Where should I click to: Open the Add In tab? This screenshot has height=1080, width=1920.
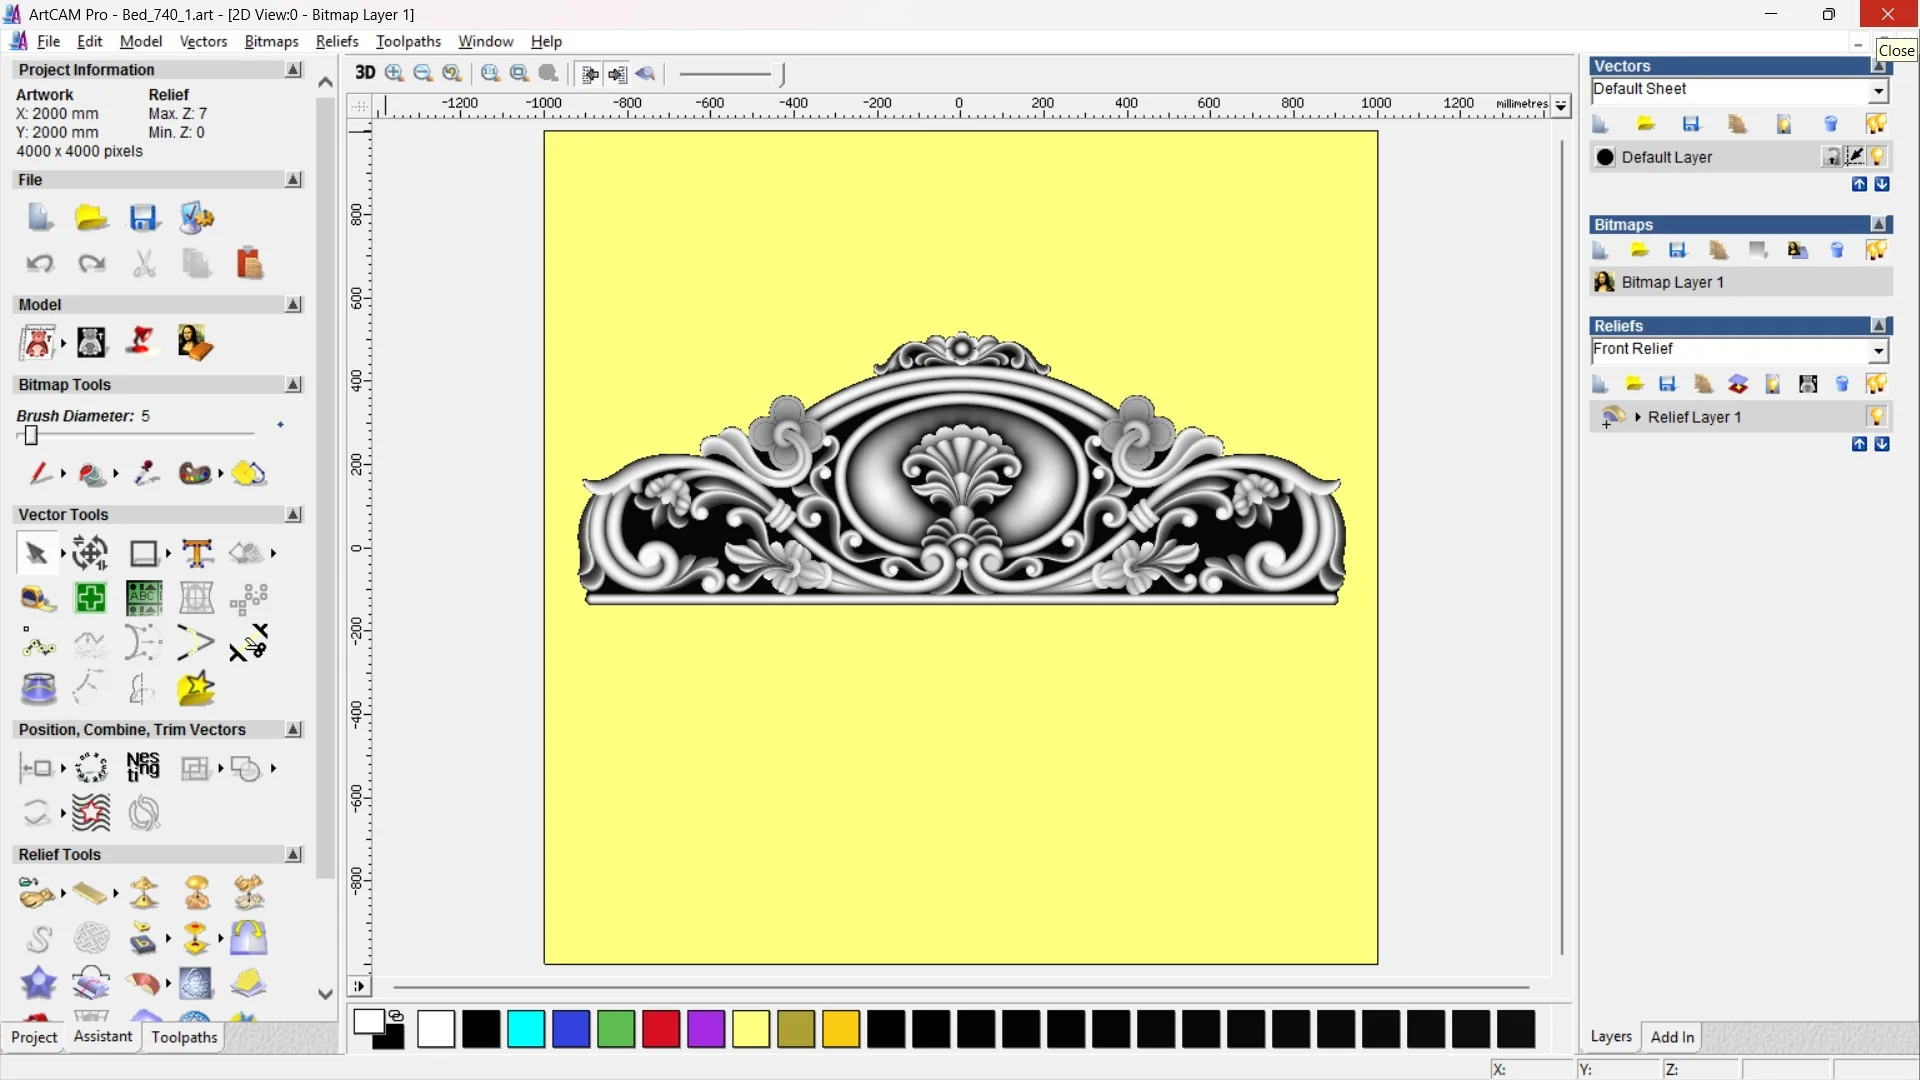1671,1037
